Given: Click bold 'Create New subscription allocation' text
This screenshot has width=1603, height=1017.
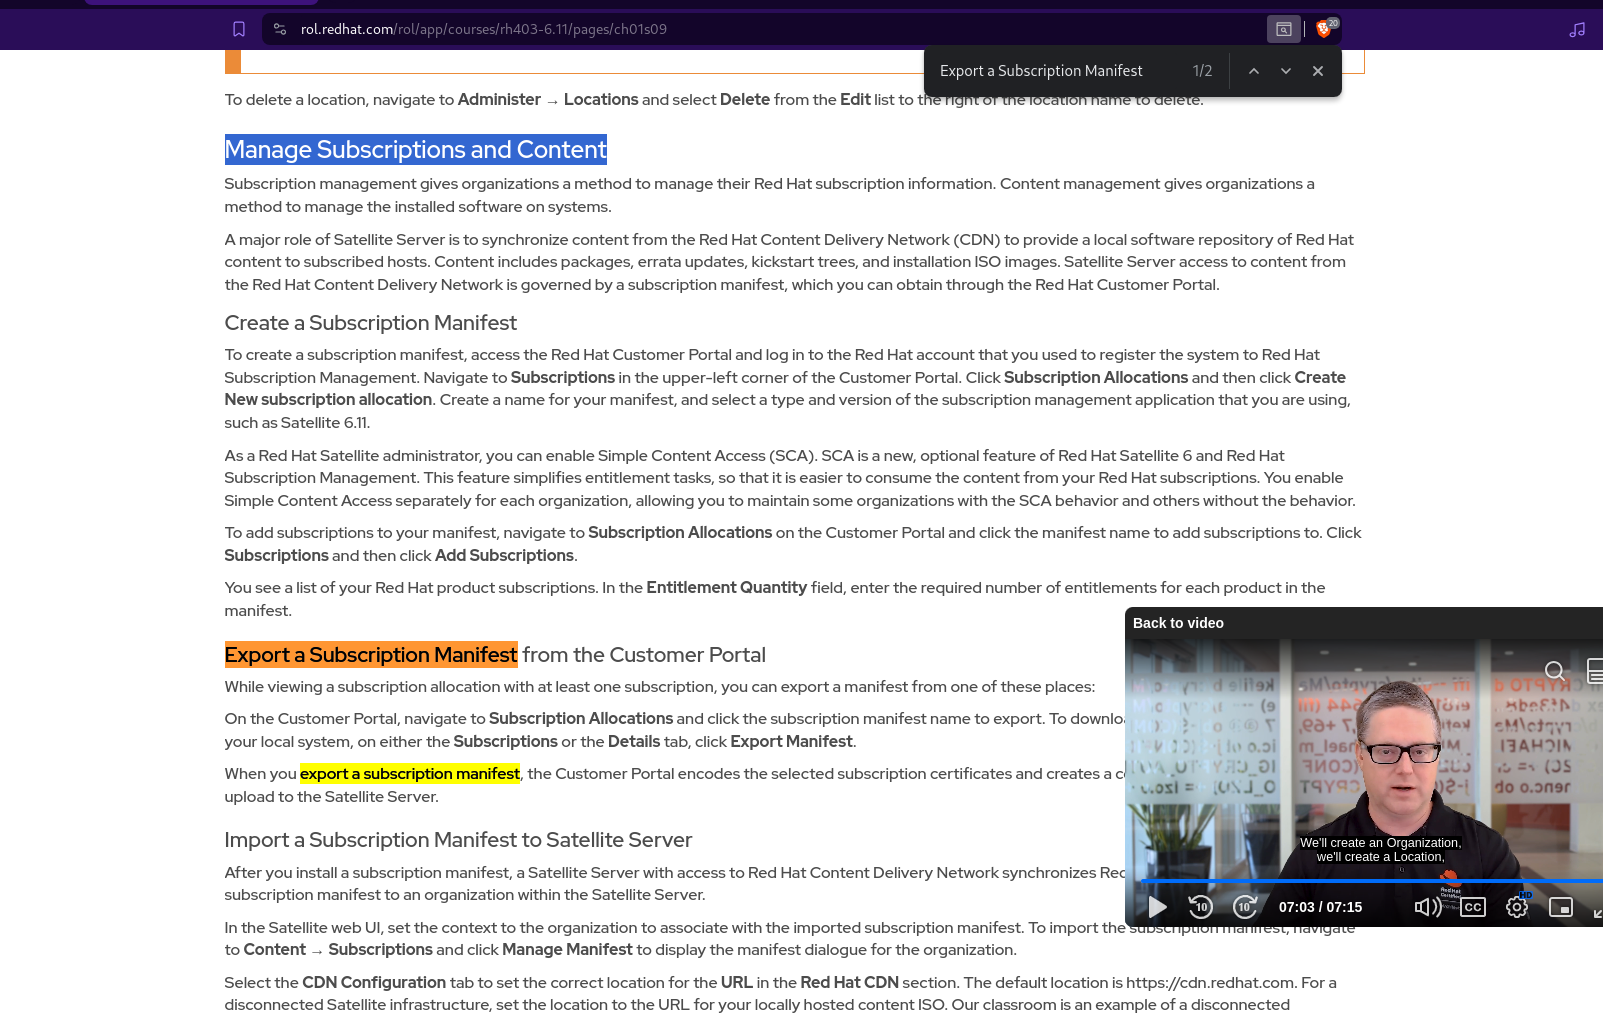Looking at the screenshot, I should [785, 389].
